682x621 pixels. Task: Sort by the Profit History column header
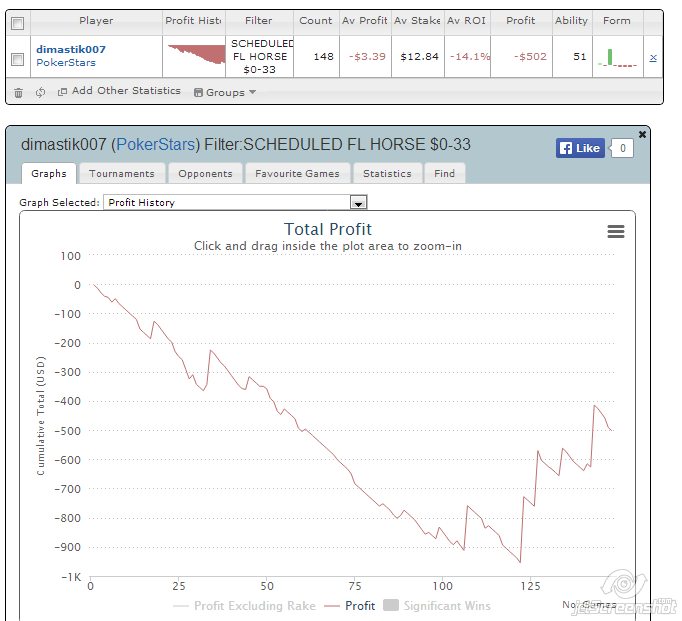pyautogui.click(x=194, y=20)
